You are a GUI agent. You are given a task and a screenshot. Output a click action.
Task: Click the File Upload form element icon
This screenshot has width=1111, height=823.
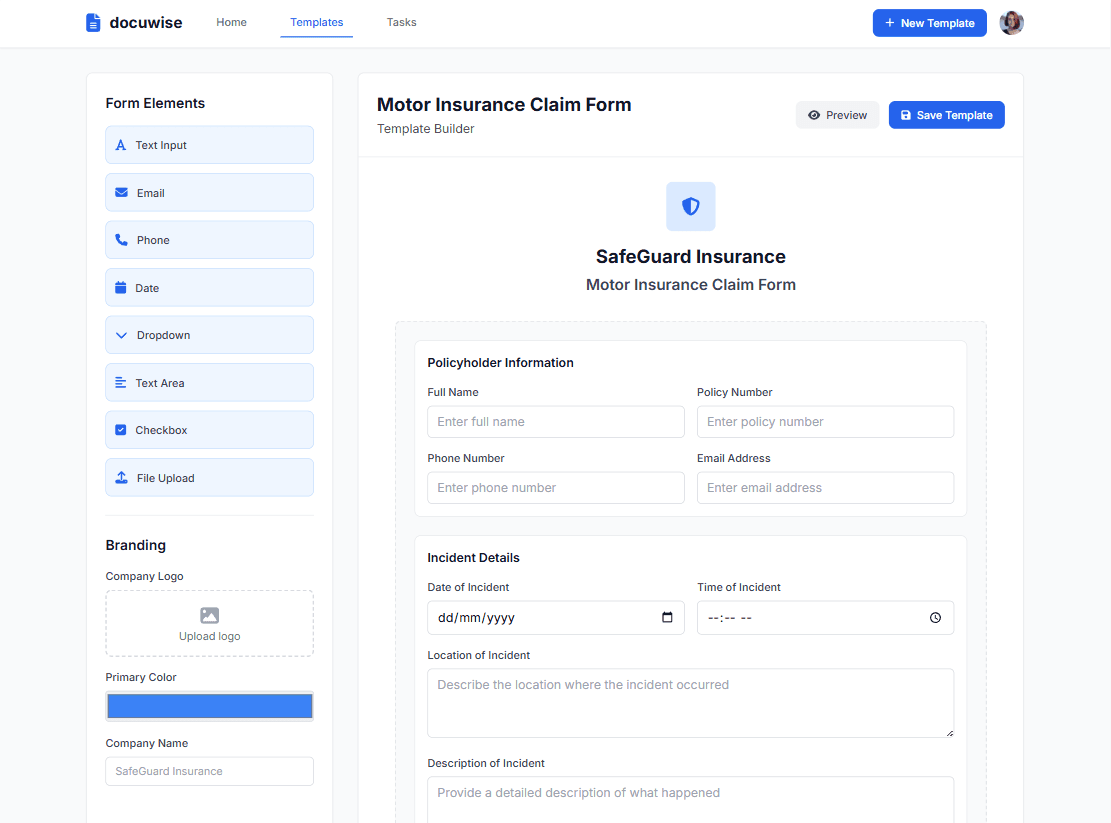pyautogui.click(x=121, y=477)
